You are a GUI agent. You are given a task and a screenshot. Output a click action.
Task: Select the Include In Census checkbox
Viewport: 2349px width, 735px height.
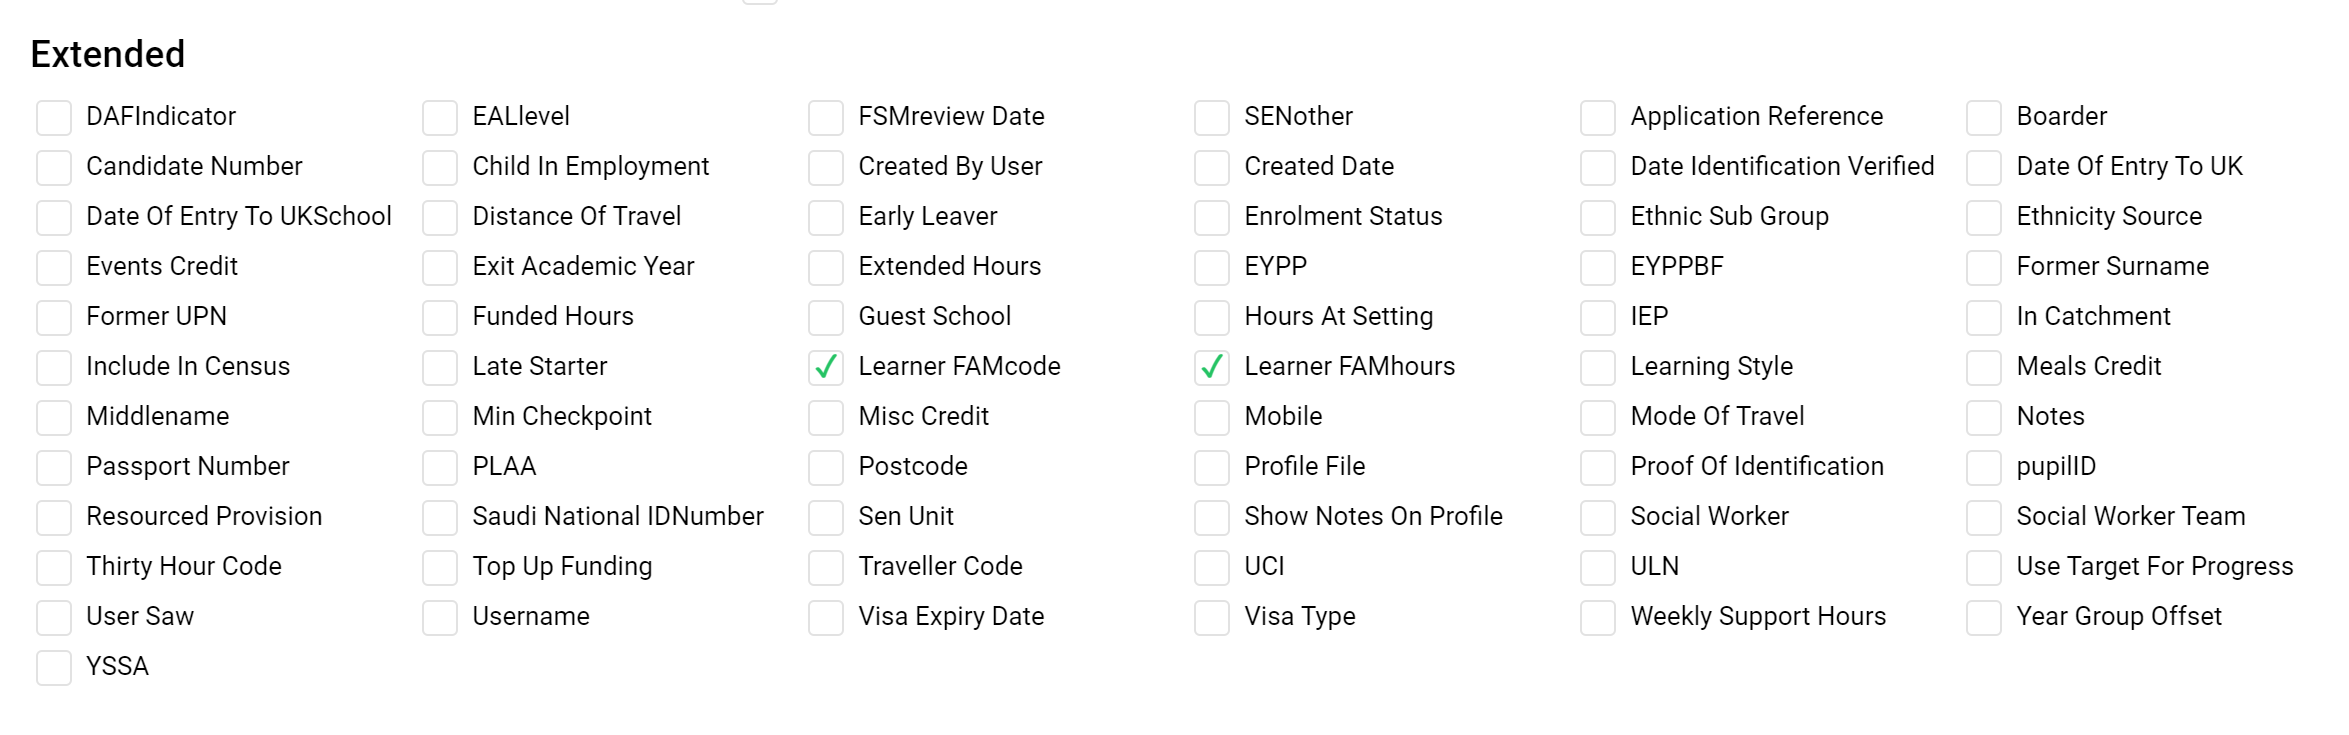[x=54, y=368]
